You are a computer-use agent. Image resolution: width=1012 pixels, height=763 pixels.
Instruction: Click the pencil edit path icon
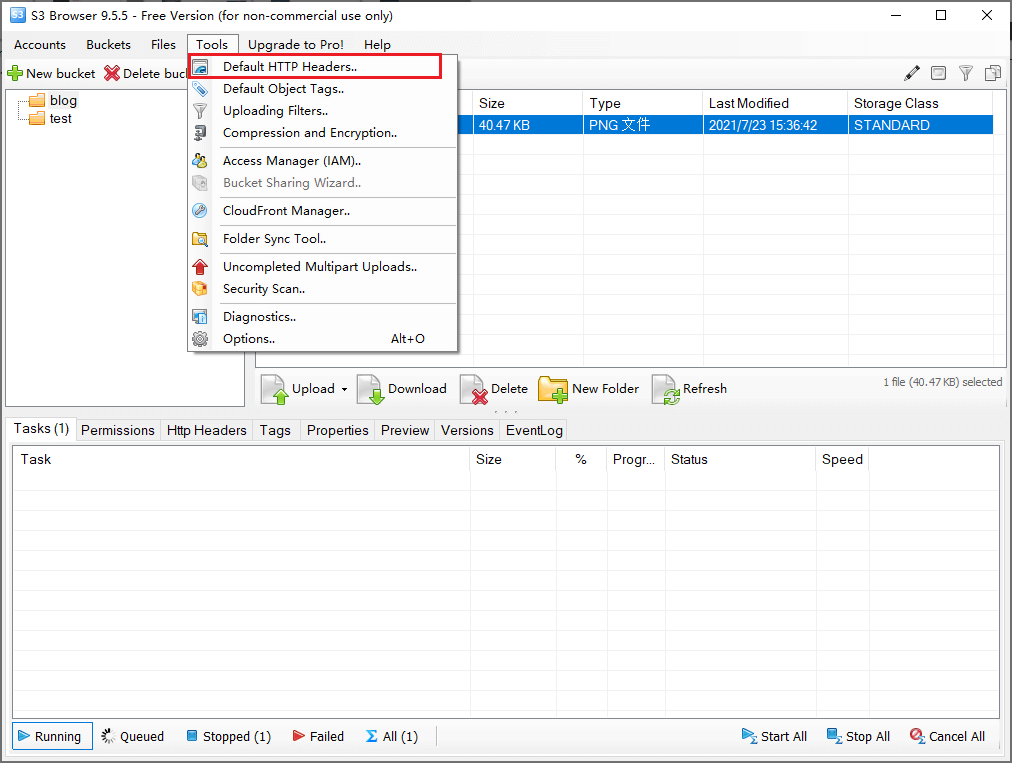pos(911,73)
